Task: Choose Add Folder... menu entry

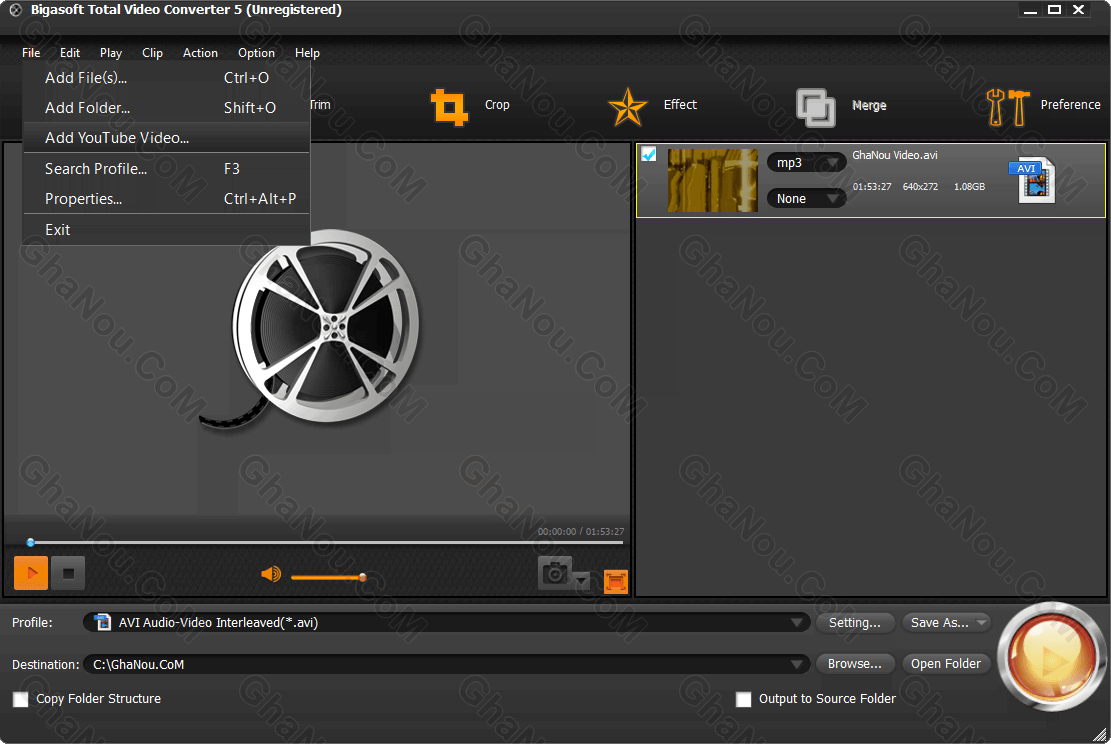Action: (x=167, y=108)
